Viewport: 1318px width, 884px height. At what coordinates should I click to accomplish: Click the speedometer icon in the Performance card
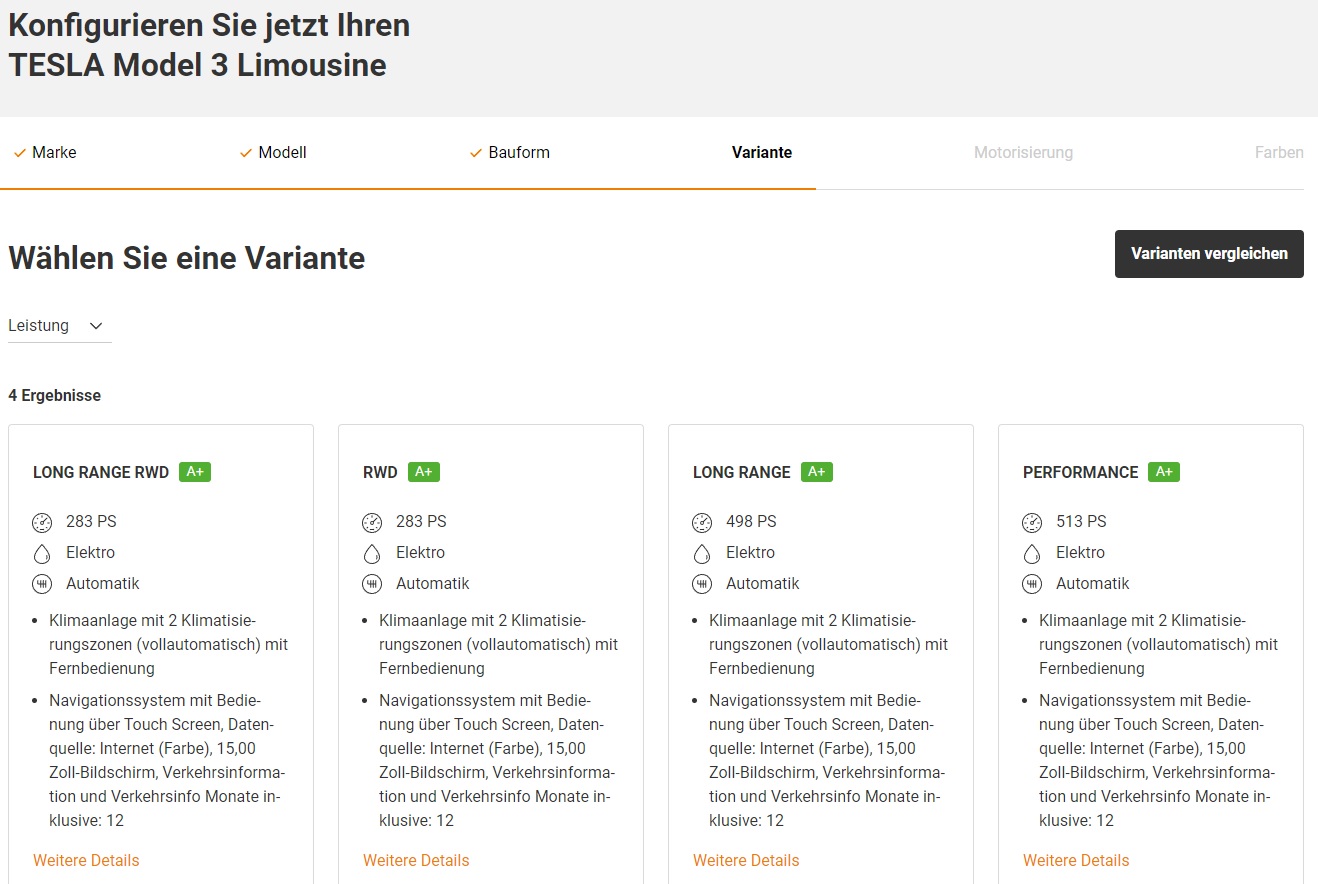pyautogui.click(x=1032, y=522)
